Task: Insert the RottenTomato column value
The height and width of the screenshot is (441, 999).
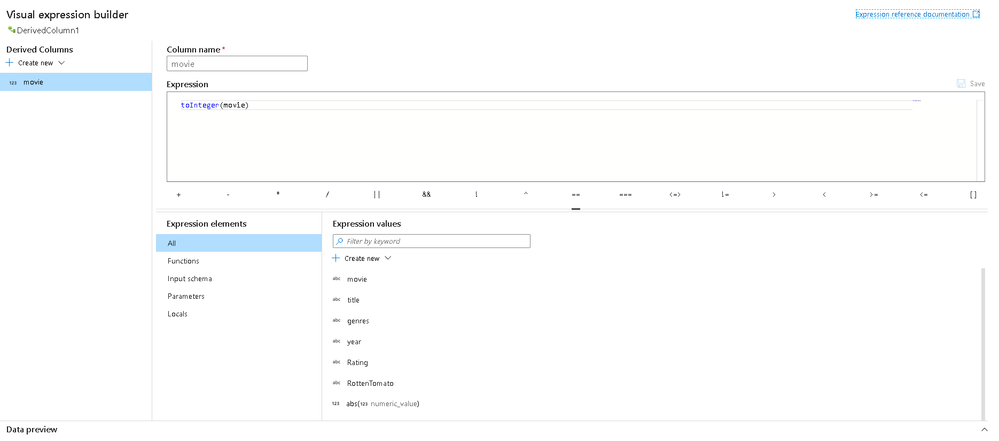Action: [370, 383]
